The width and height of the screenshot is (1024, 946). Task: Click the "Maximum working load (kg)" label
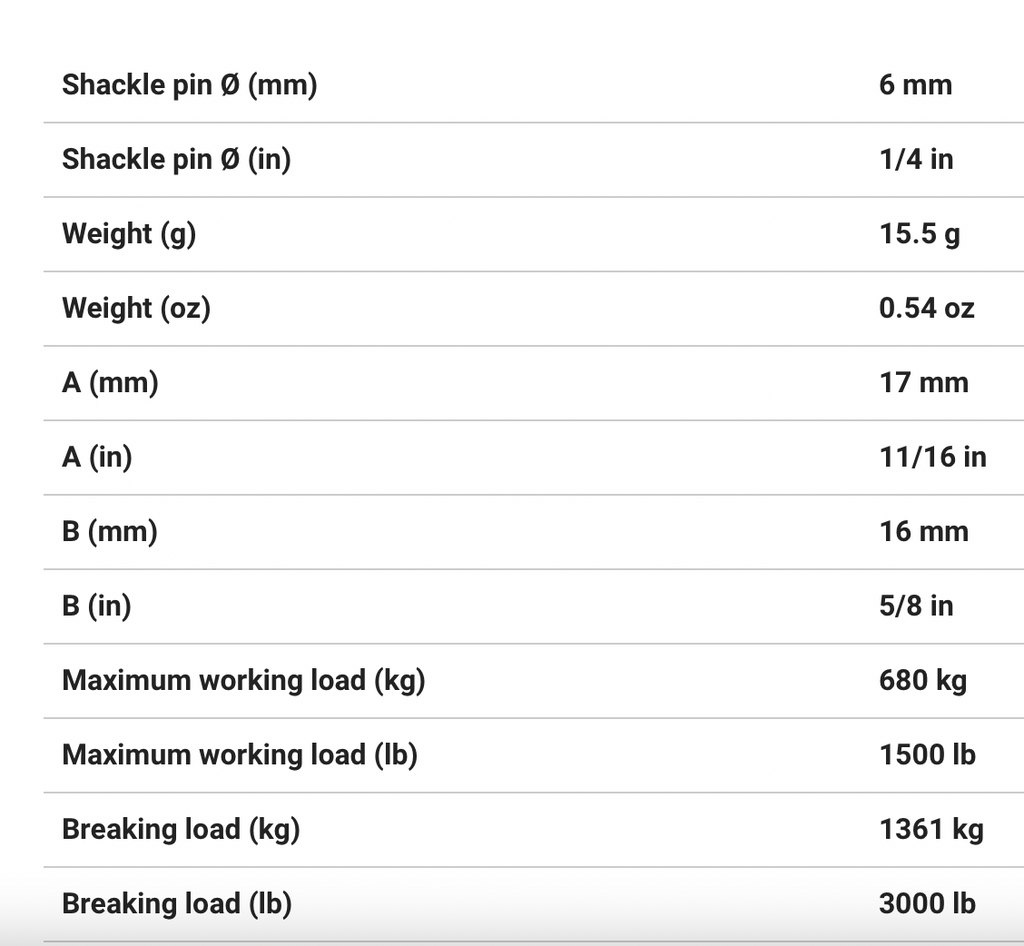pyautogui.click(x=243, y=680)
